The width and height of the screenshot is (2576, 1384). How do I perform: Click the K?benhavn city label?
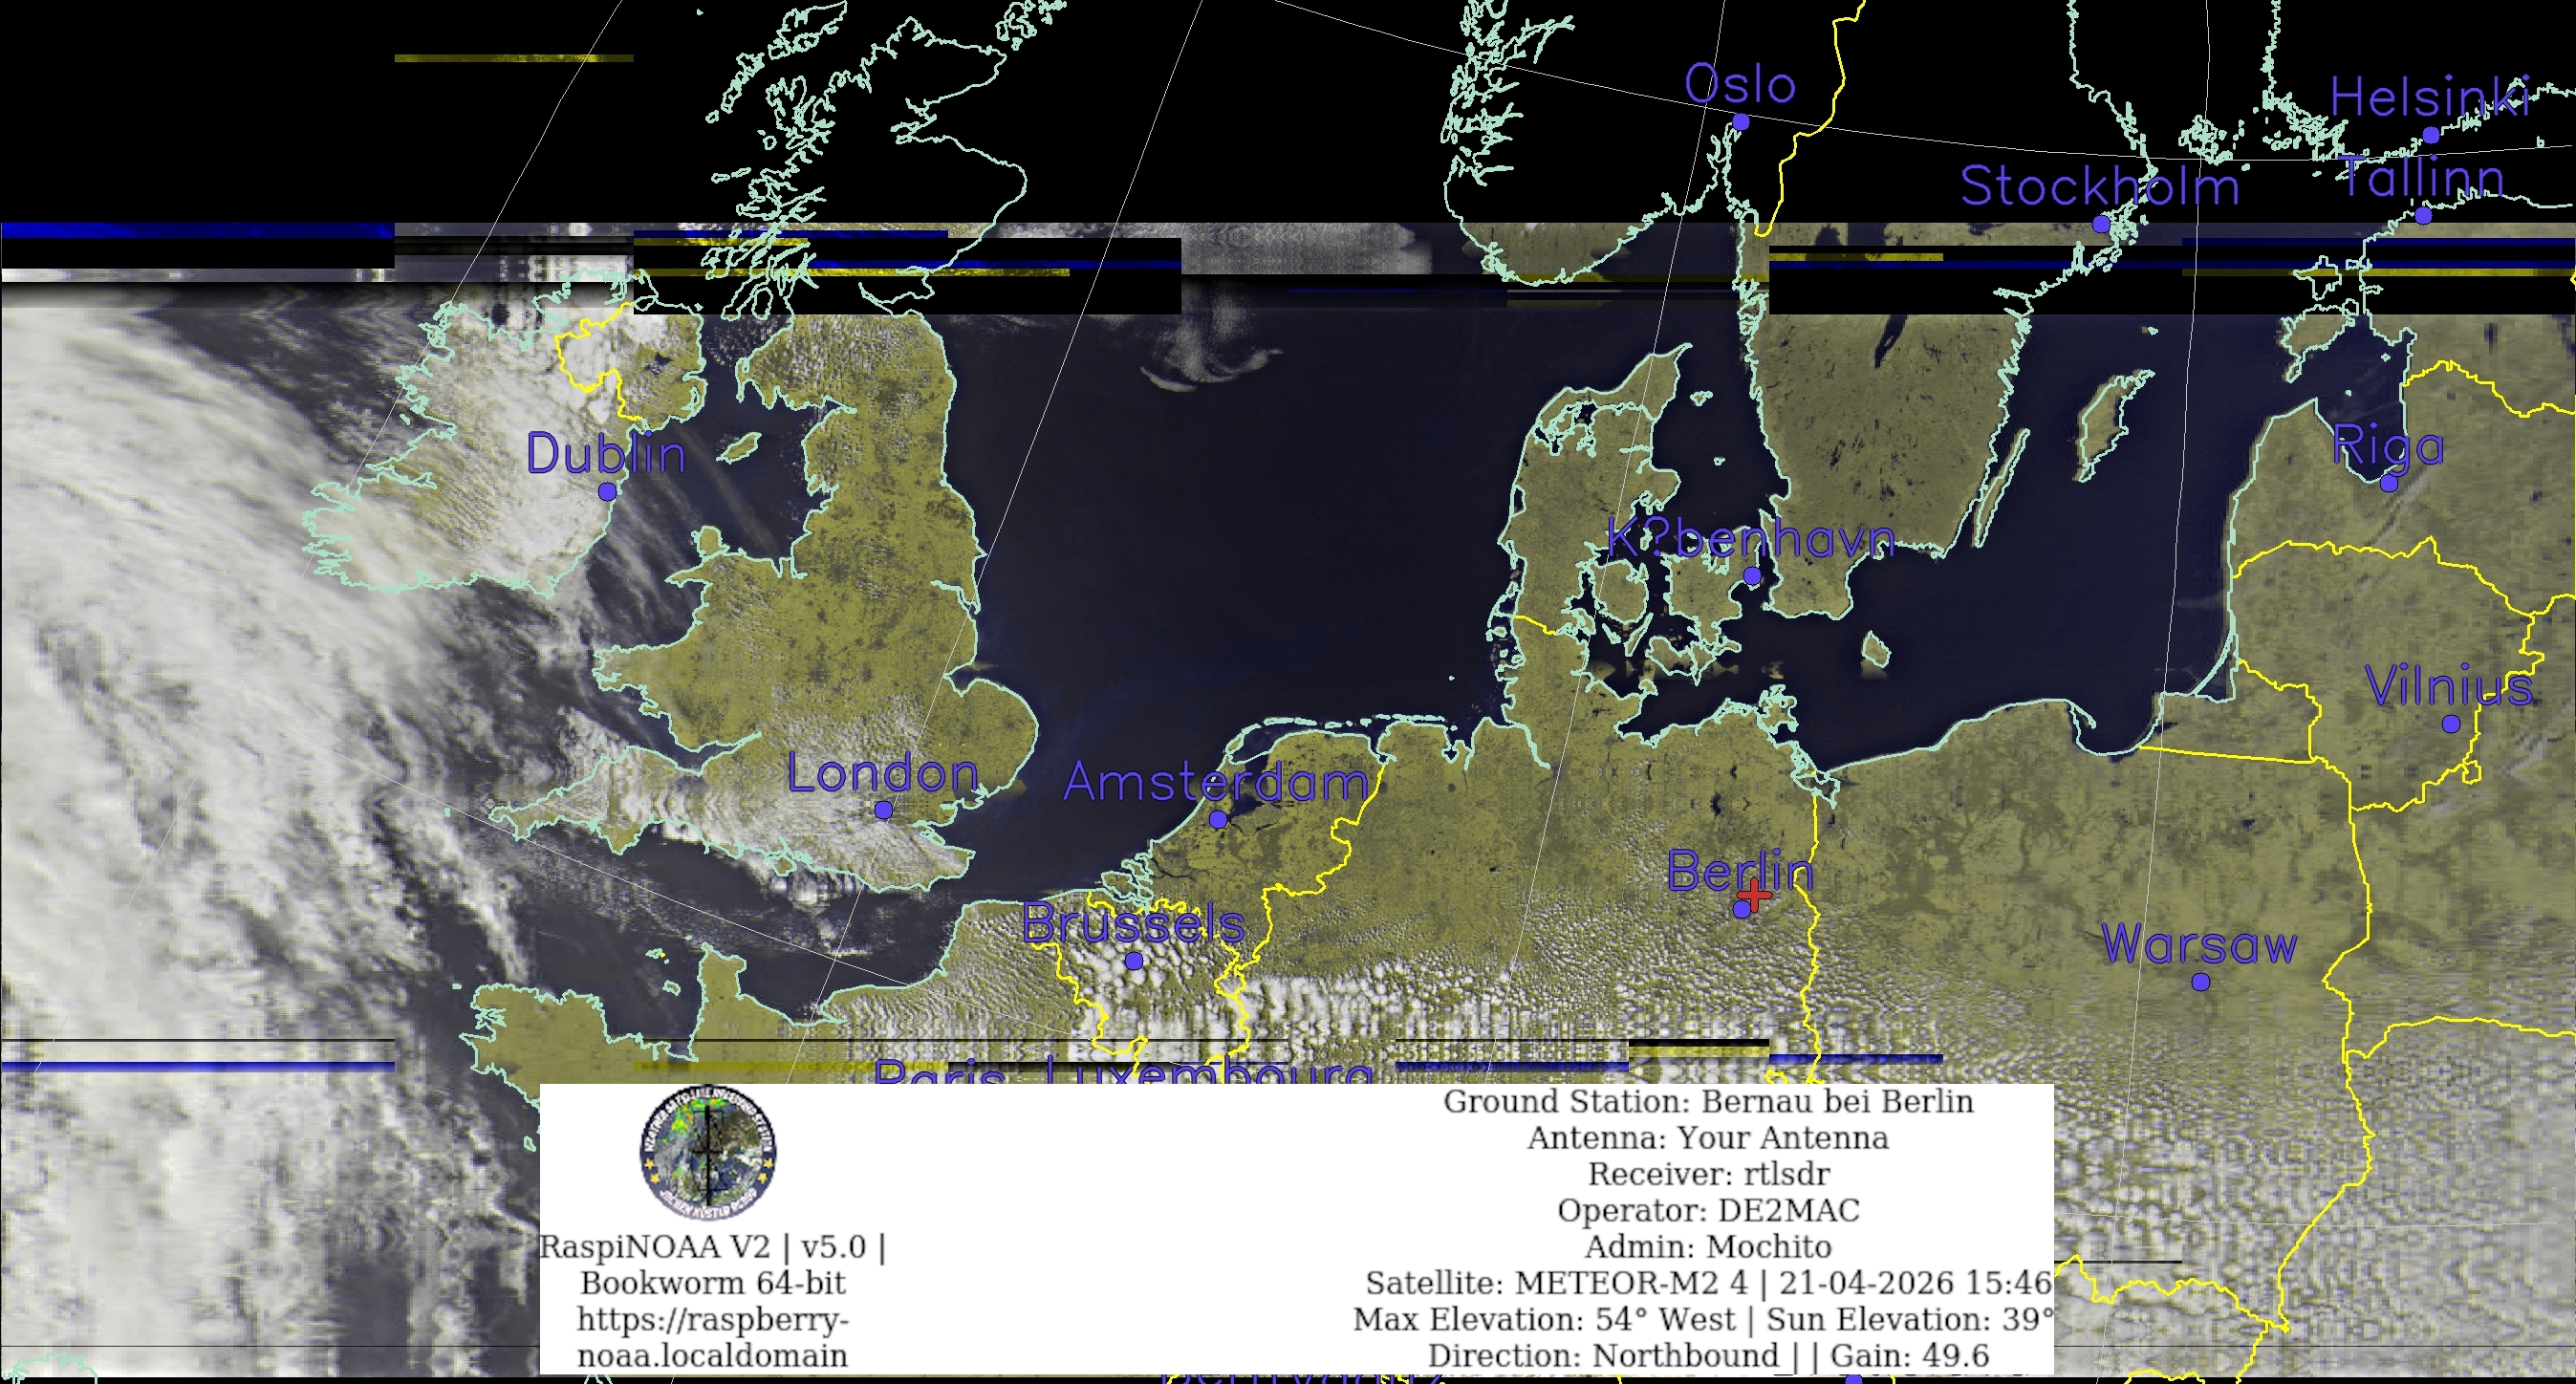click(1750, 539)
